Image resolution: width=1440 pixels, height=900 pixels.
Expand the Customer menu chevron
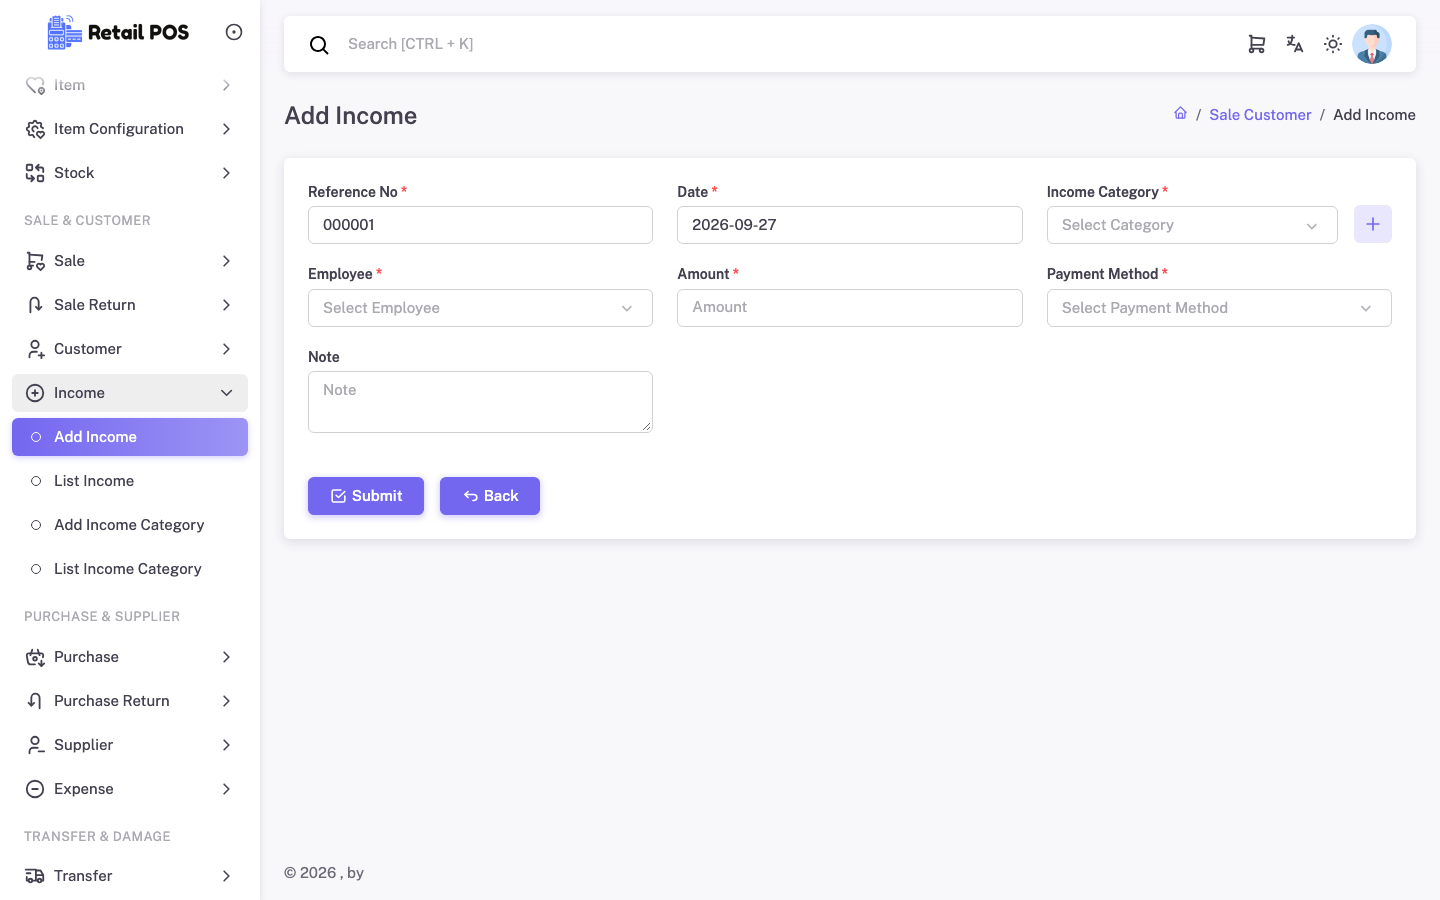pos(227,349)
